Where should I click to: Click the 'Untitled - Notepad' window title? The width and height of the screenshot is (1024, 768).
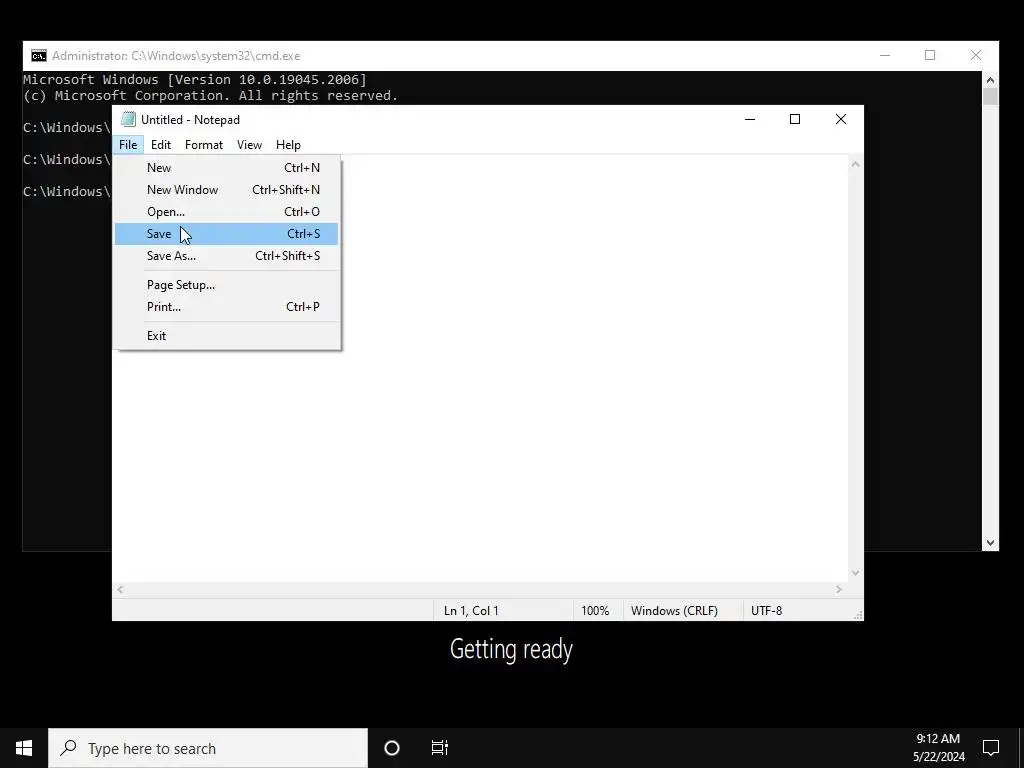190,120
